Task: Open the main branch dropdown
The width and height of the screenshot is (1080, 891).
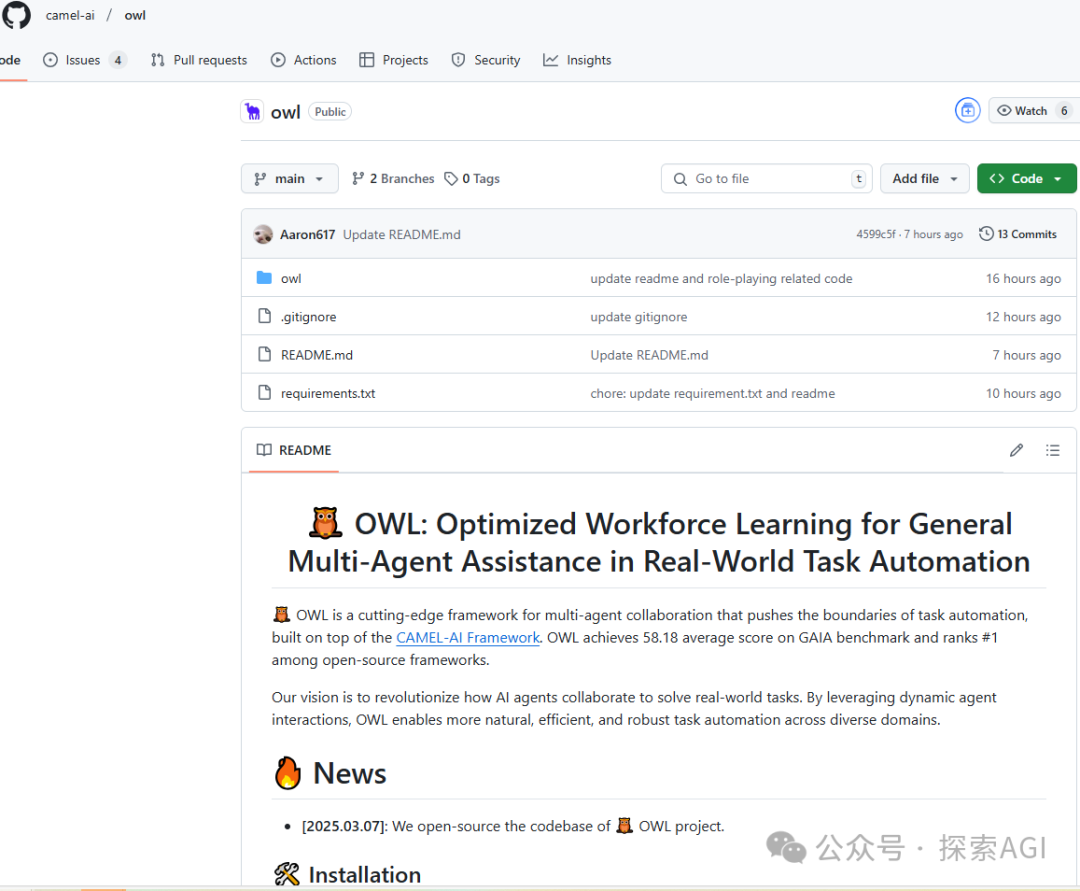Action: [x=289, y=178]
